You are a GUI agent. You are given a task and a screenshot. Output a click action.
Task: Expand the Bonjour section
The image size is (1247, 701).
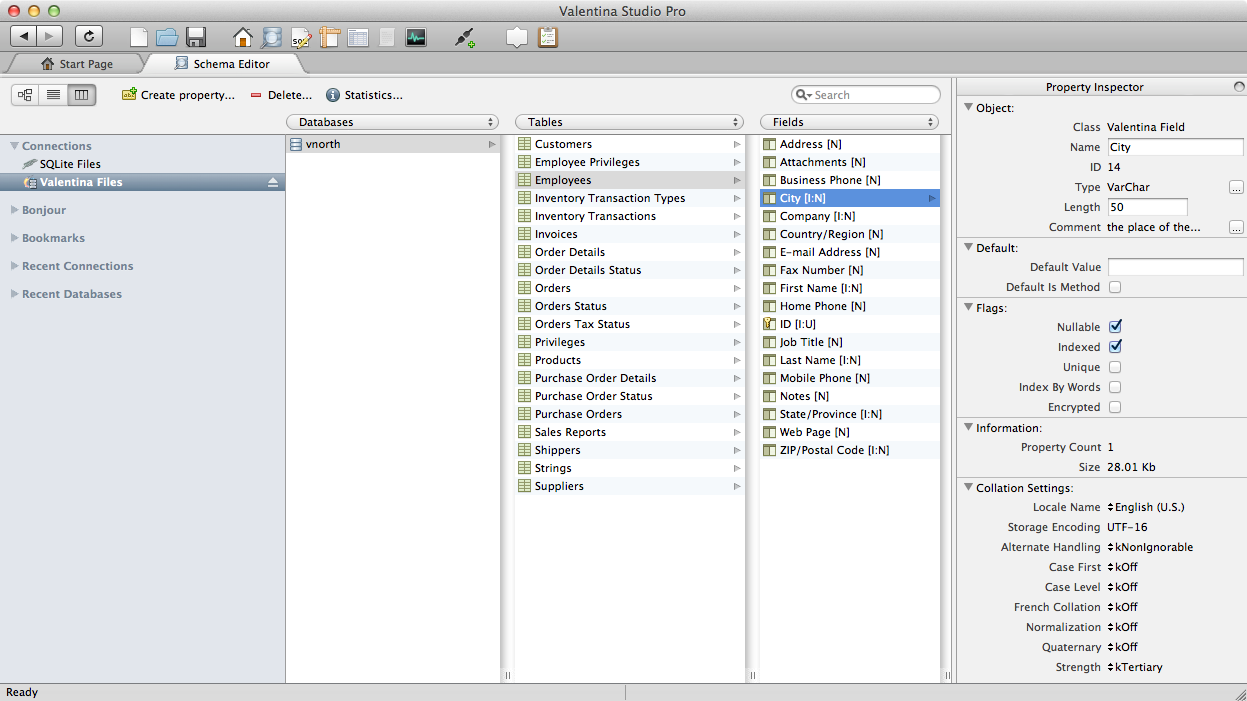click(x=14, y=210)
